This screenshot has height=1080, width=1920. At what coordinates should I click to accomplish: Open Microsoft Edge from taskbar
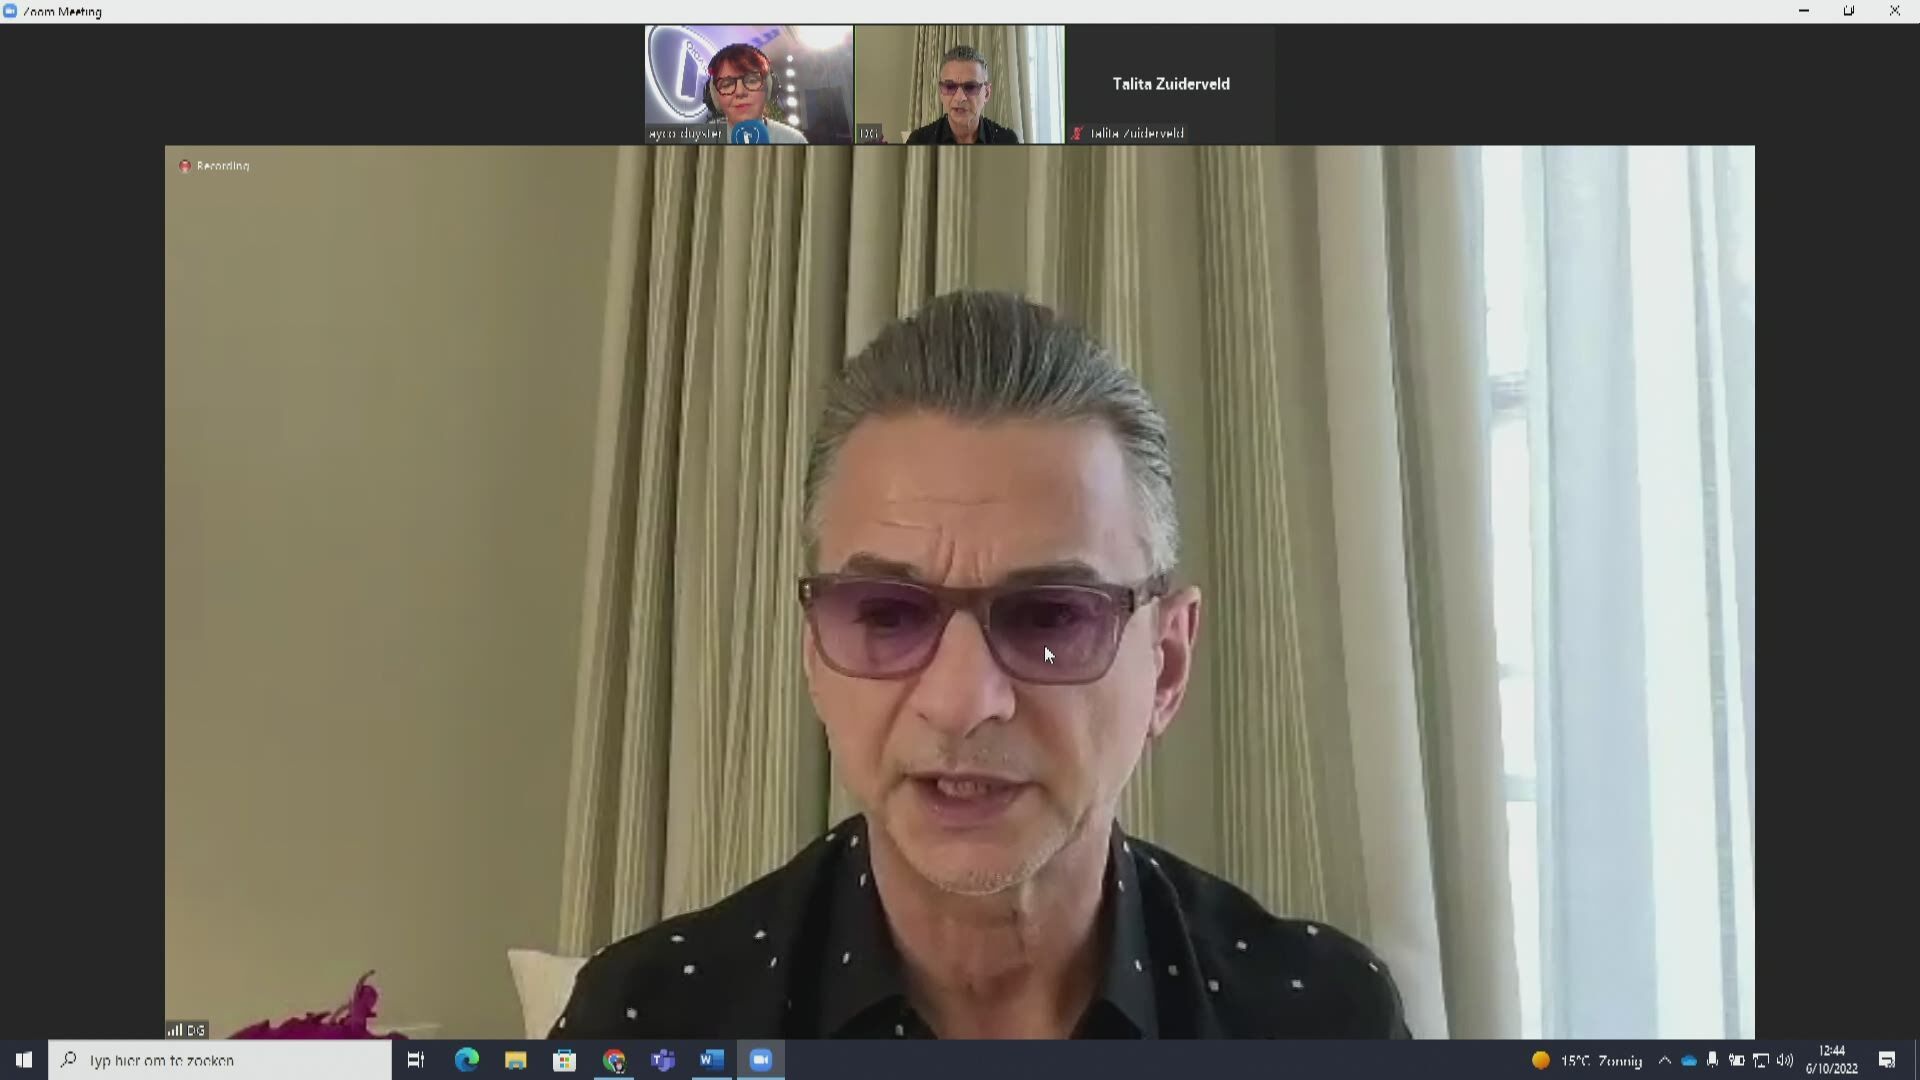466,1060
